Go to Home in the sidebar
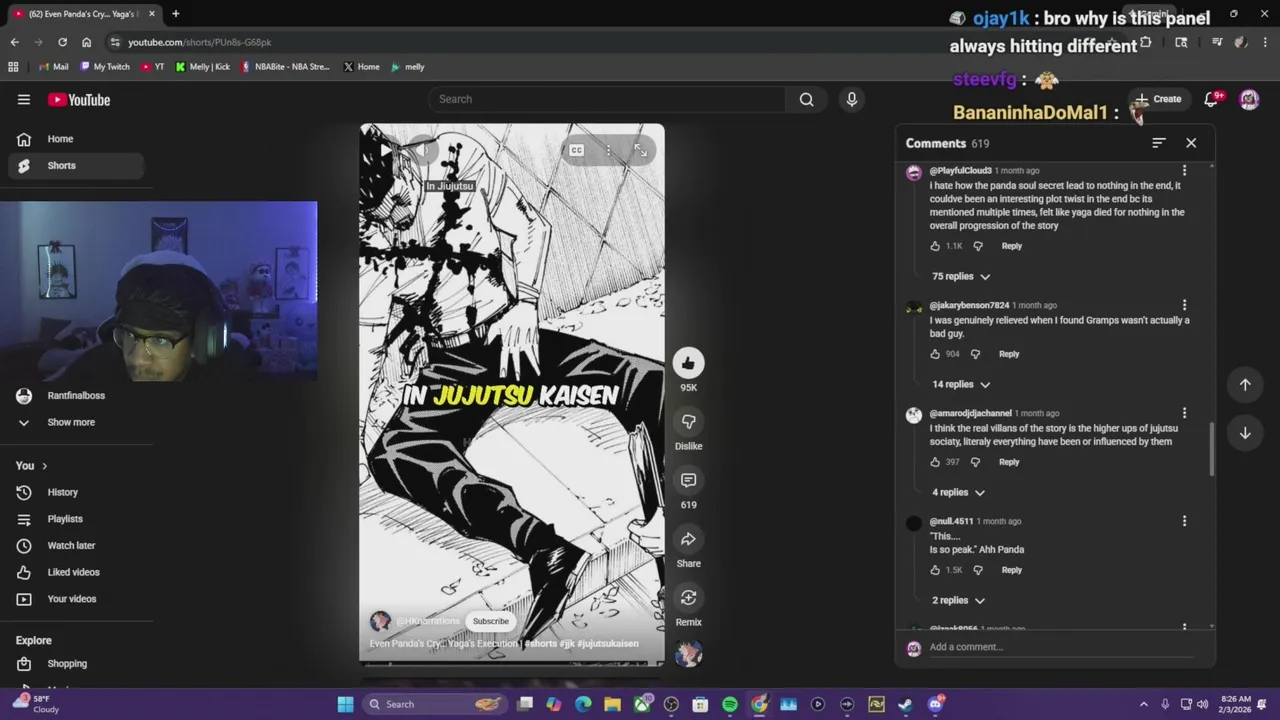Screen dimensions: 1280x720 (76, 139)
